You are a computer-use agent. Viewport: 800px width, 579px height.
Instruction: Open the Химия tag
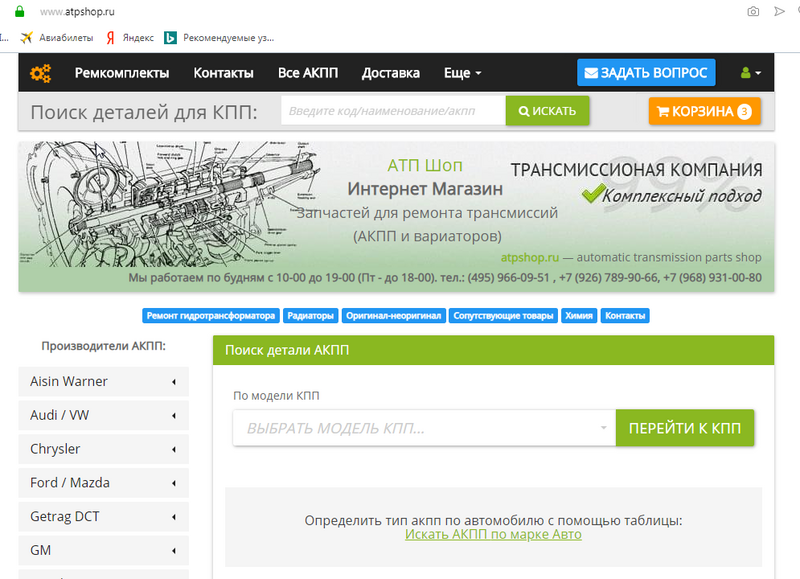tap(579, 316)
